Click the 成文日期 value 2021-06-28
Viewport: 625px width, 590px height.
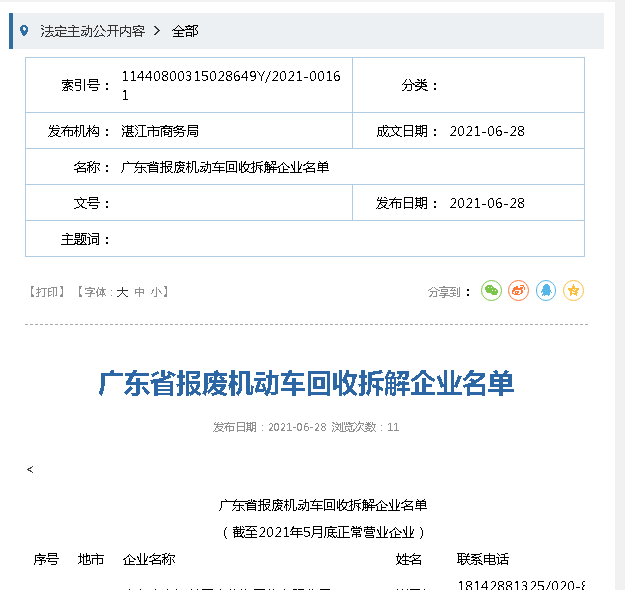pos(487,131)
